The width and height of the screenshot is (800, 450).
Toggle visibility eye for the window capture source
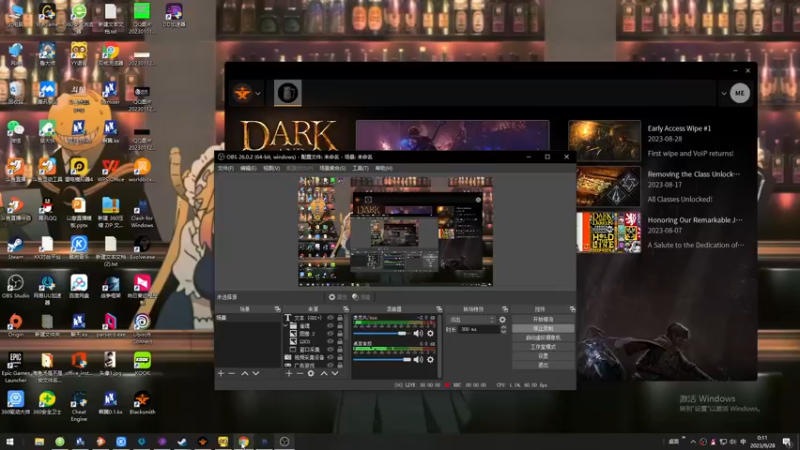click(330, 349)
